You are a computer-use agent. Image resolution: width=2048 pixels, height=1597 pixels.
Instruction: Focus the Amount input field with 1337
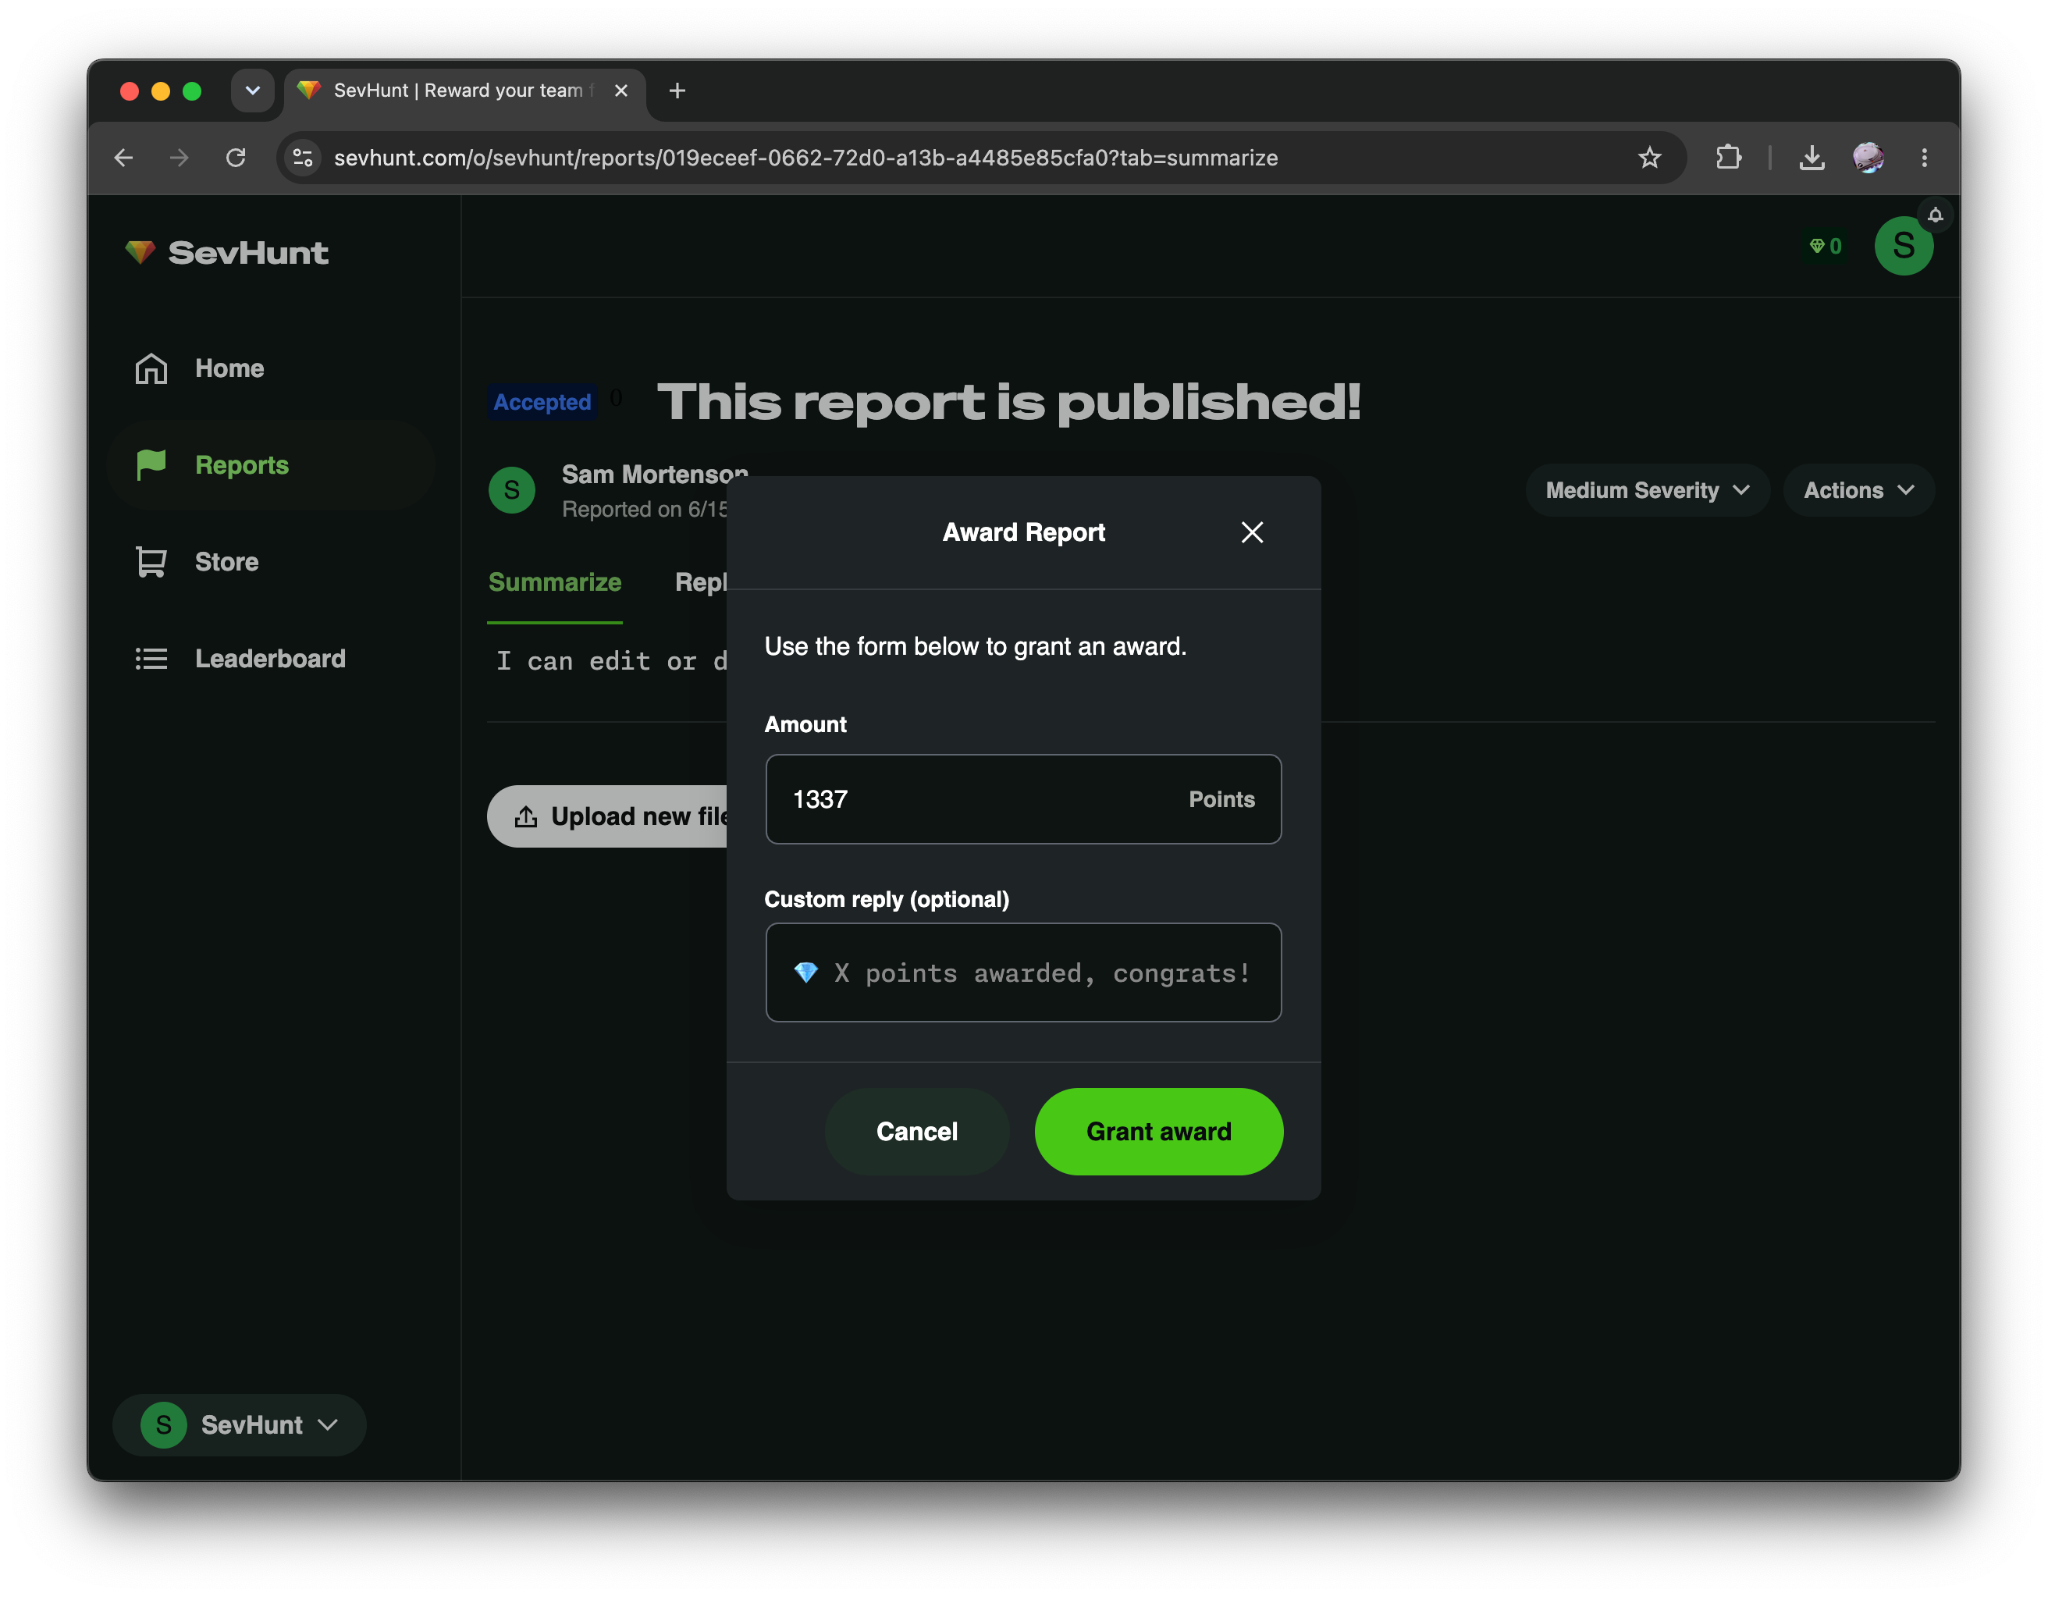[1023, 799]
